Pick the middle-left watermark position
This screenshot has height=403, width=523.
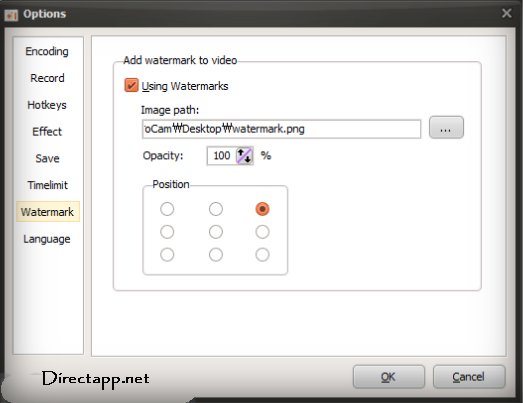coord(167,232)
